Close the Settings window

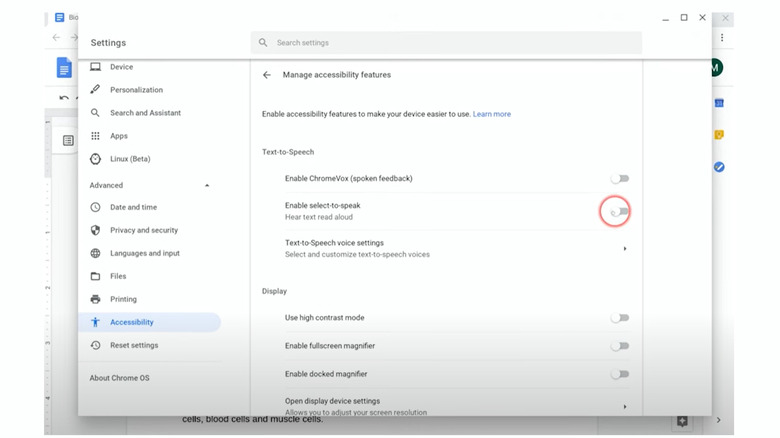click(x=702, y=17)
